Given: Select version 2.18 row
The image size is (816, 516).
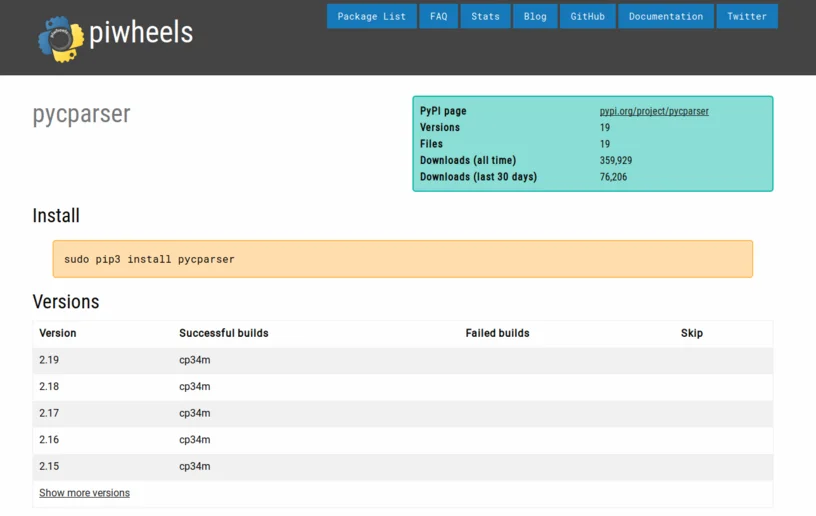Looking at the screenshot, I should tap(403, 386).
